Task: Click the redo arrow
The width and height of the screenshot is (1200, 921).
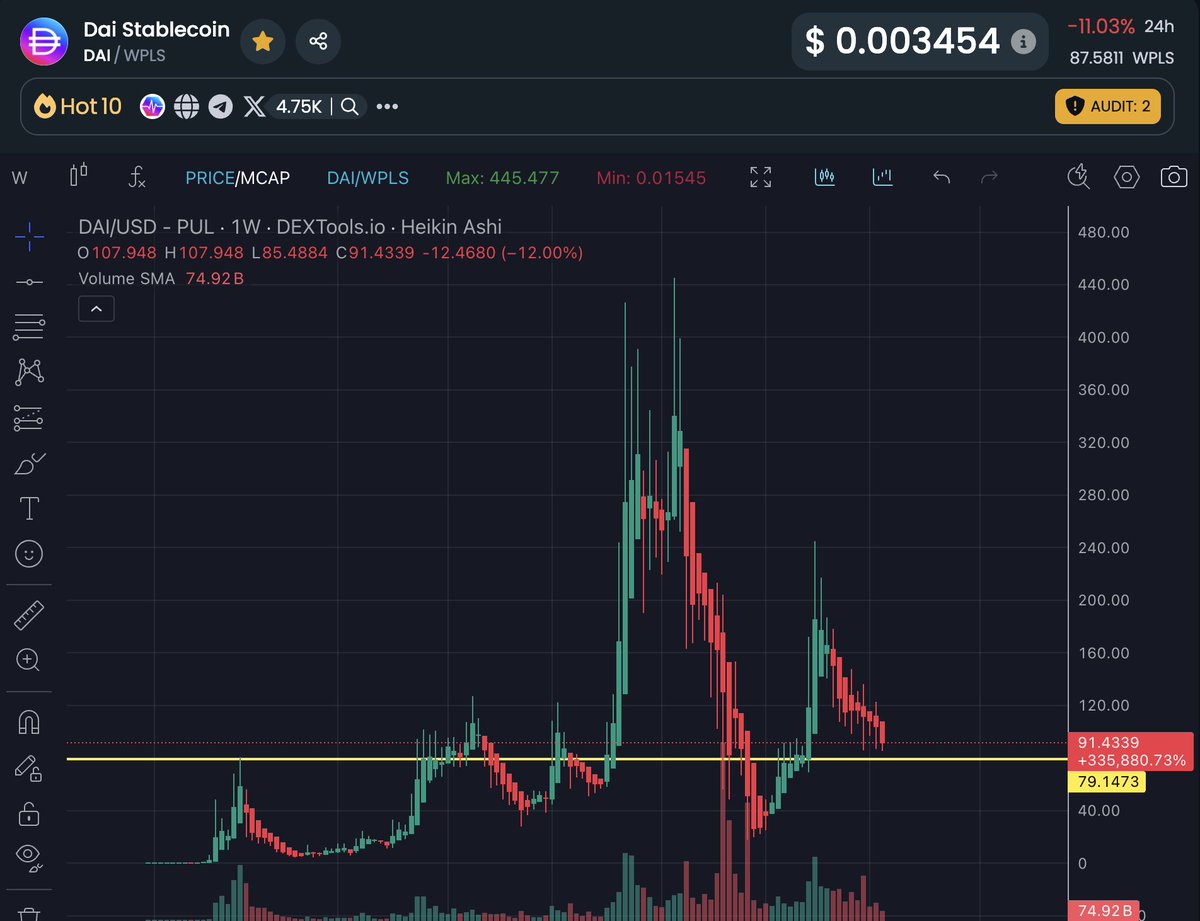Action: (x=990, y=177)
